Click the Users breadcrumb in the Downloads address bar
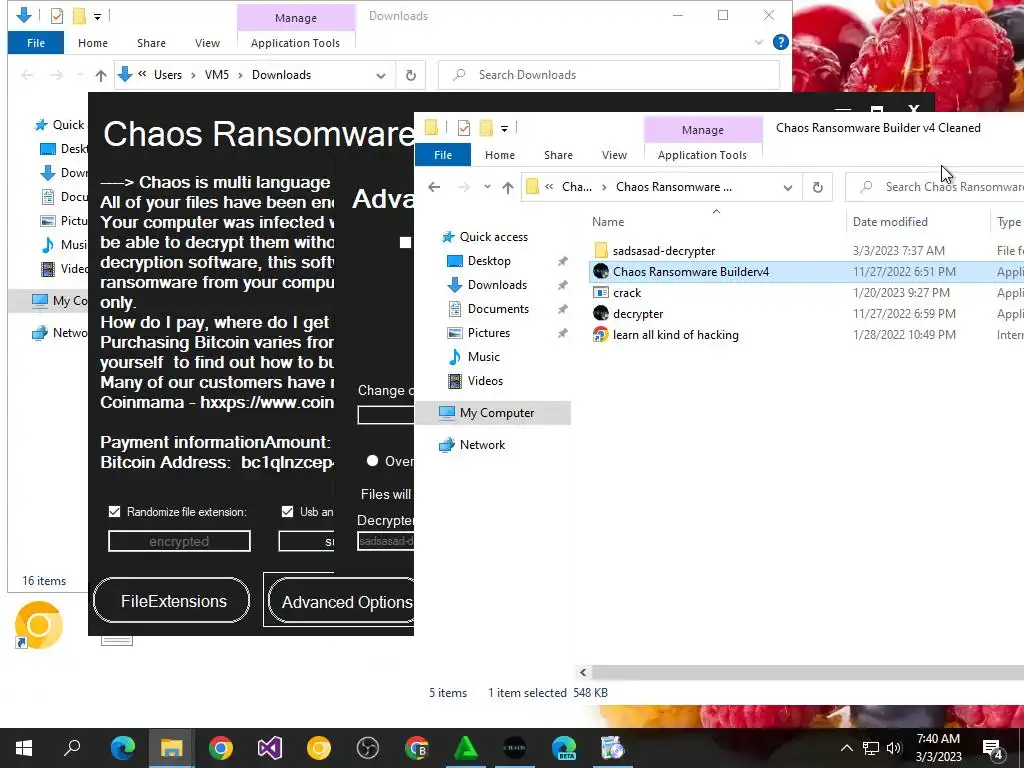 [168, 75]
